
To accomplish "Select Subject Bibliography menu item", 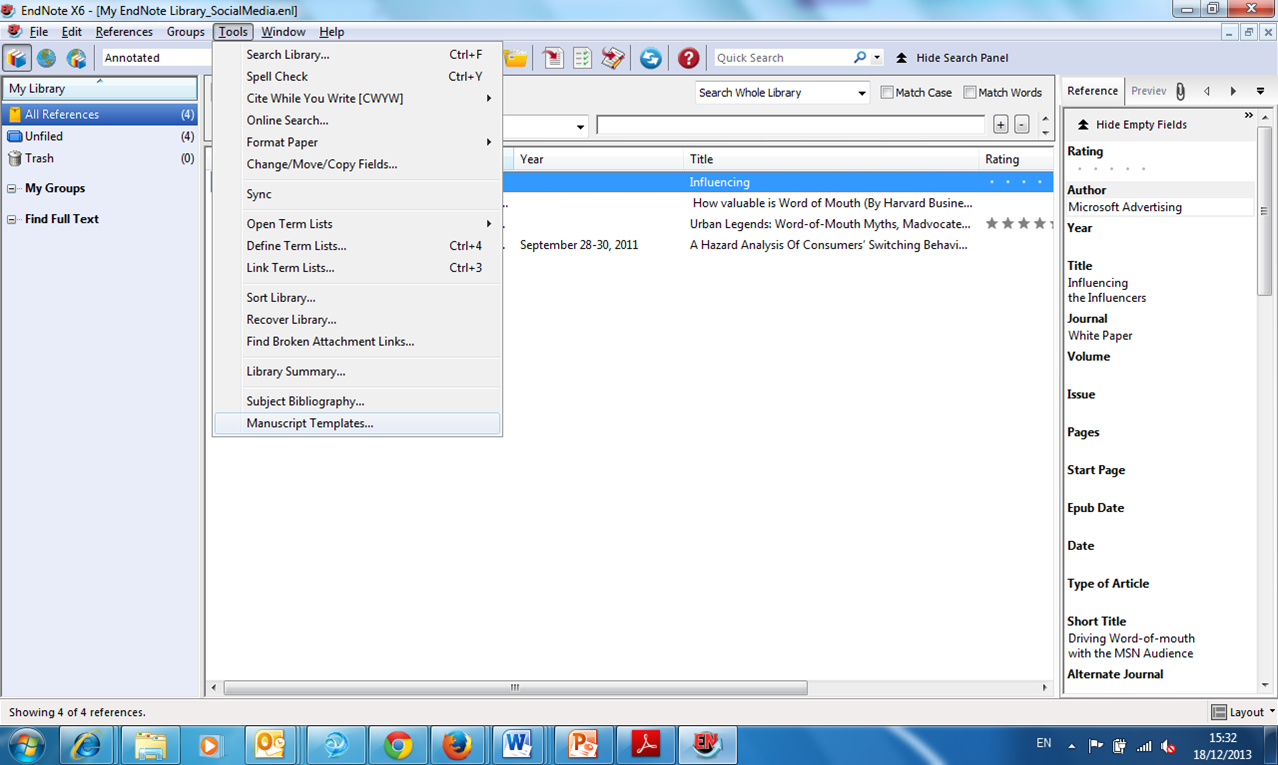I will (x=357, y=401).
